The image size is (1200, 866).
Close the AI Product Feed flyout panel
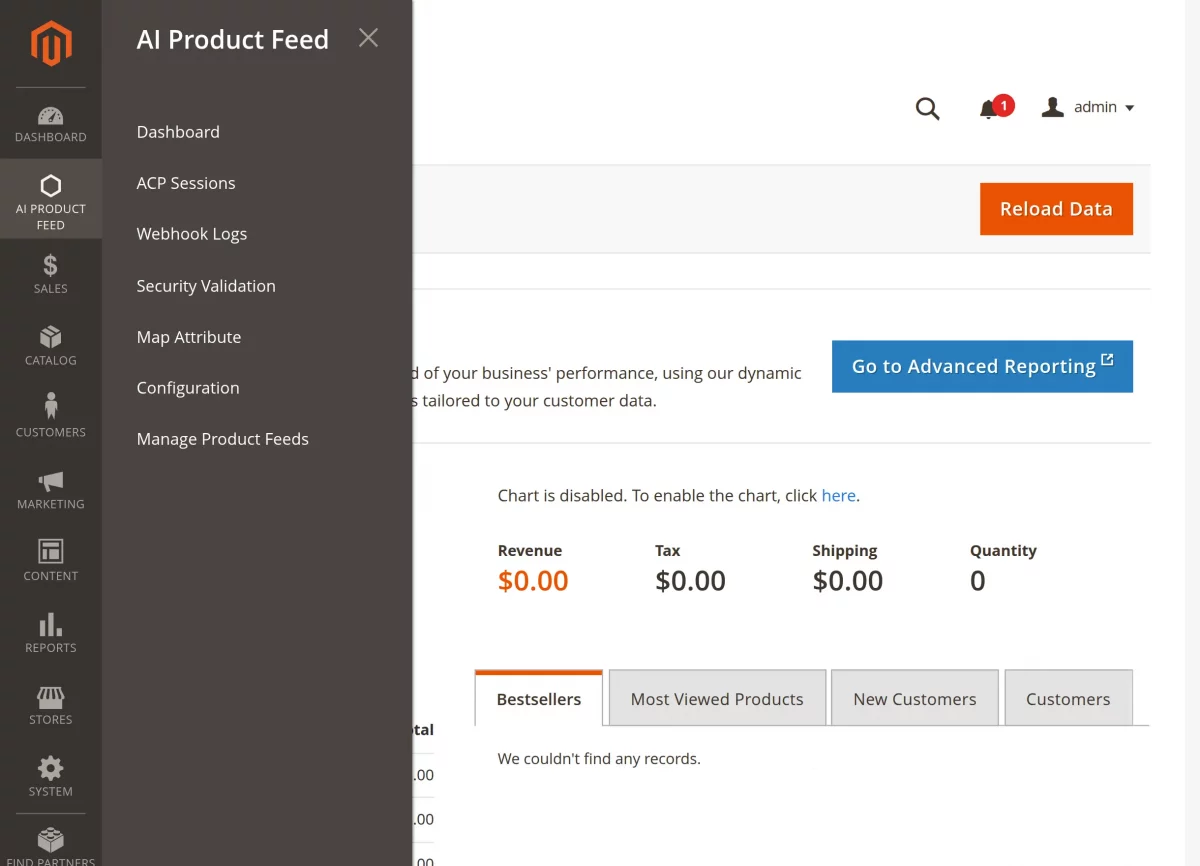(368, 38)
